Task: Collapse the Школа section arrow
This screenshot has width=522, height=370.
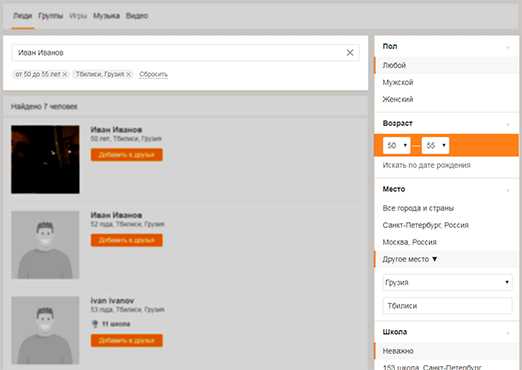Action: point(508,333)
